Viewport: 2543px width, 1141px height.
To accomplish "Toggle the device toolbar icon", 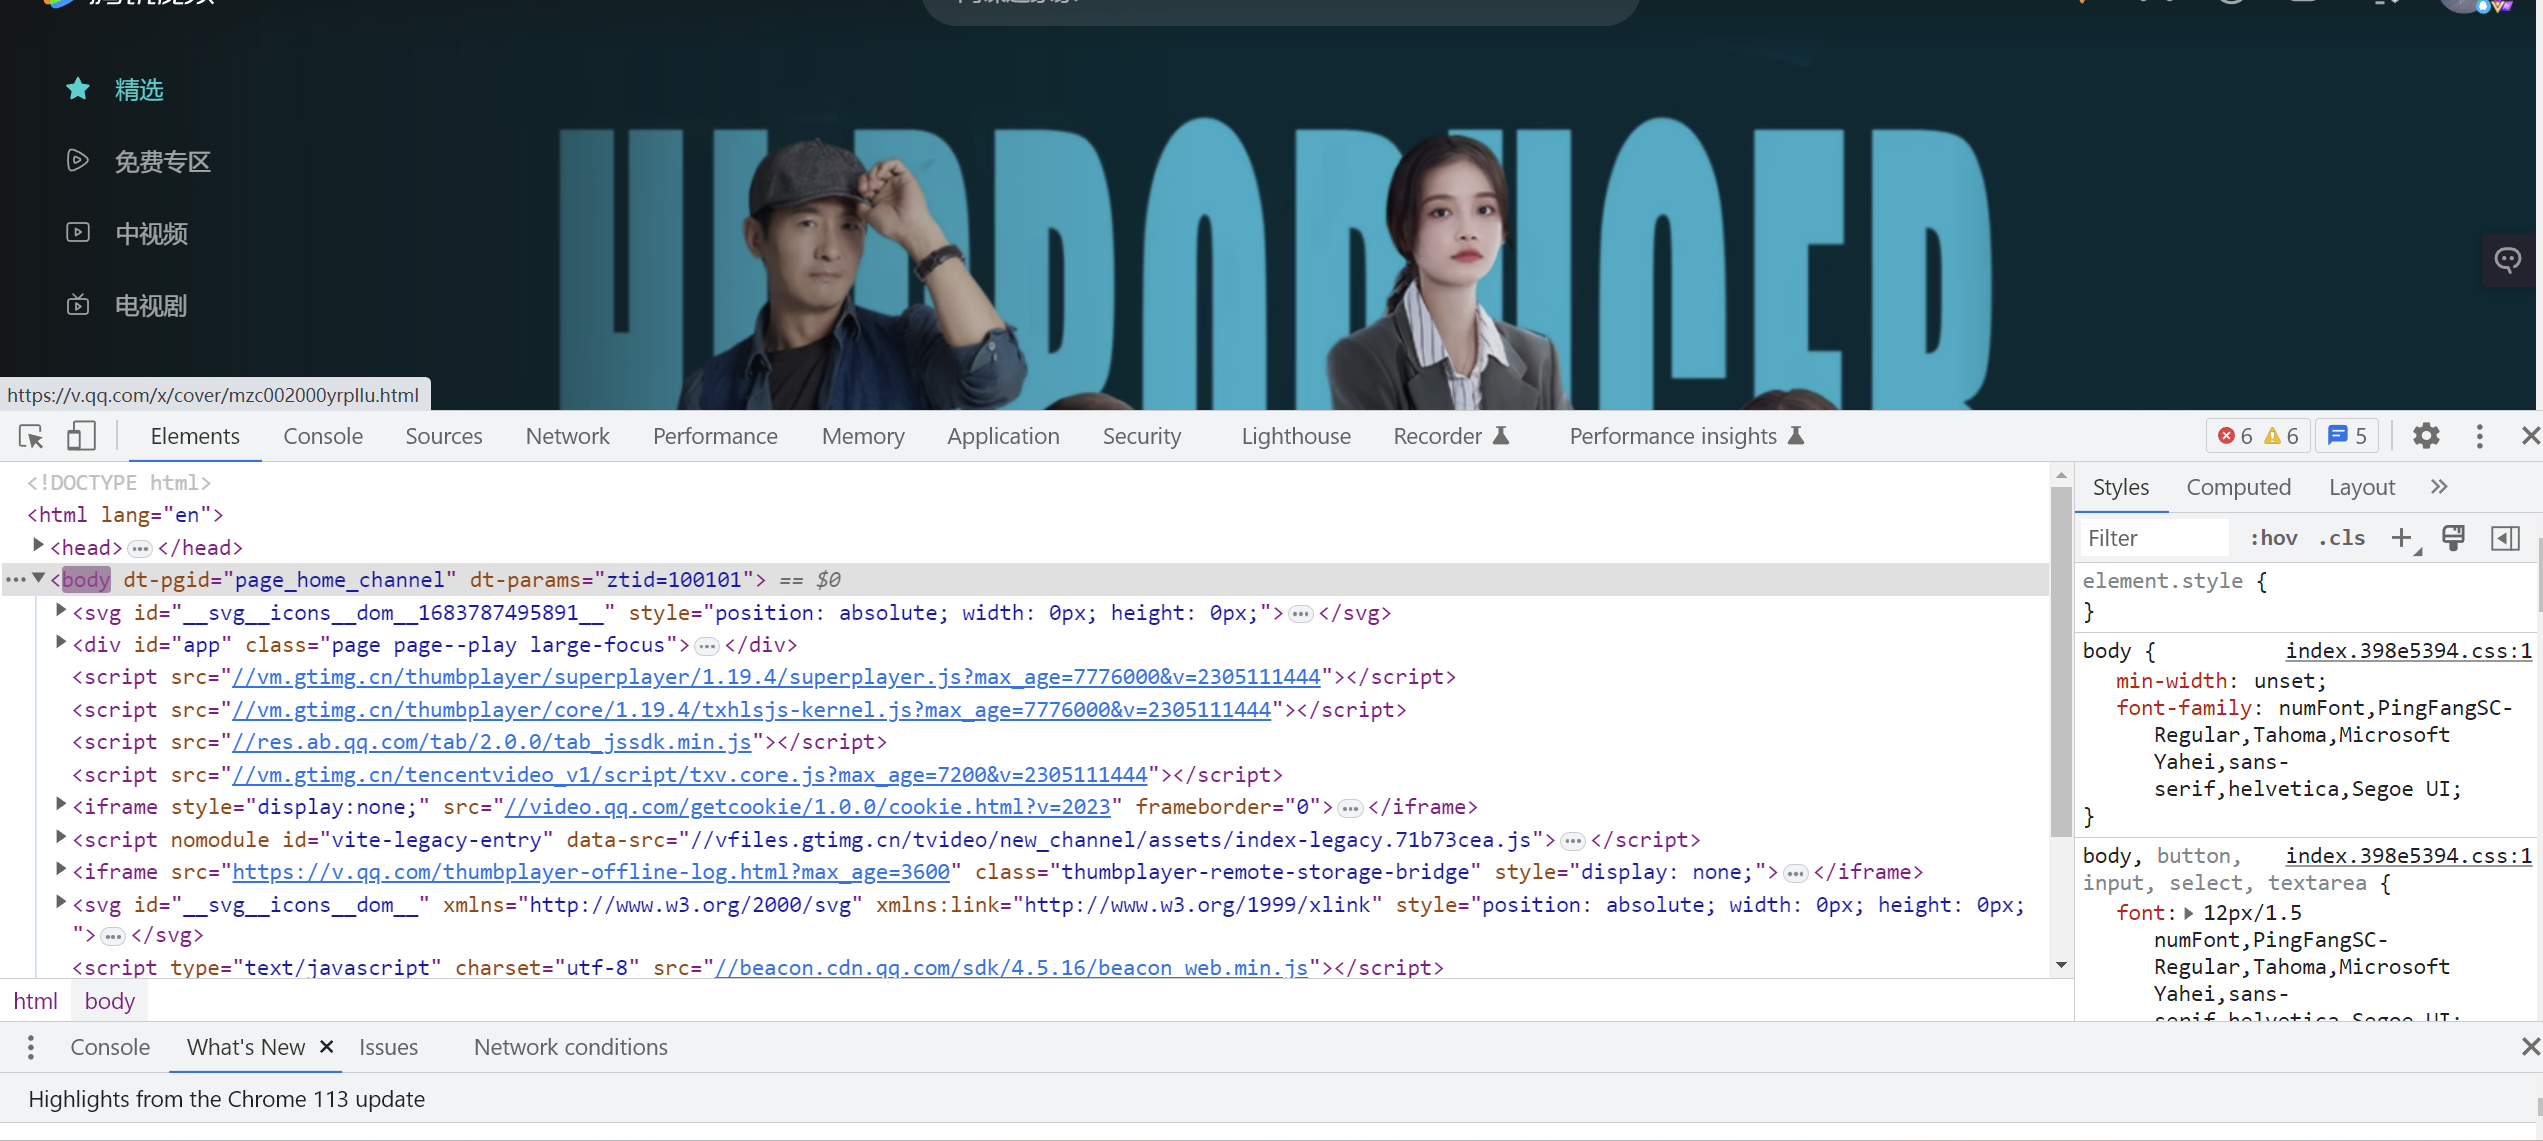I will 81,436.
